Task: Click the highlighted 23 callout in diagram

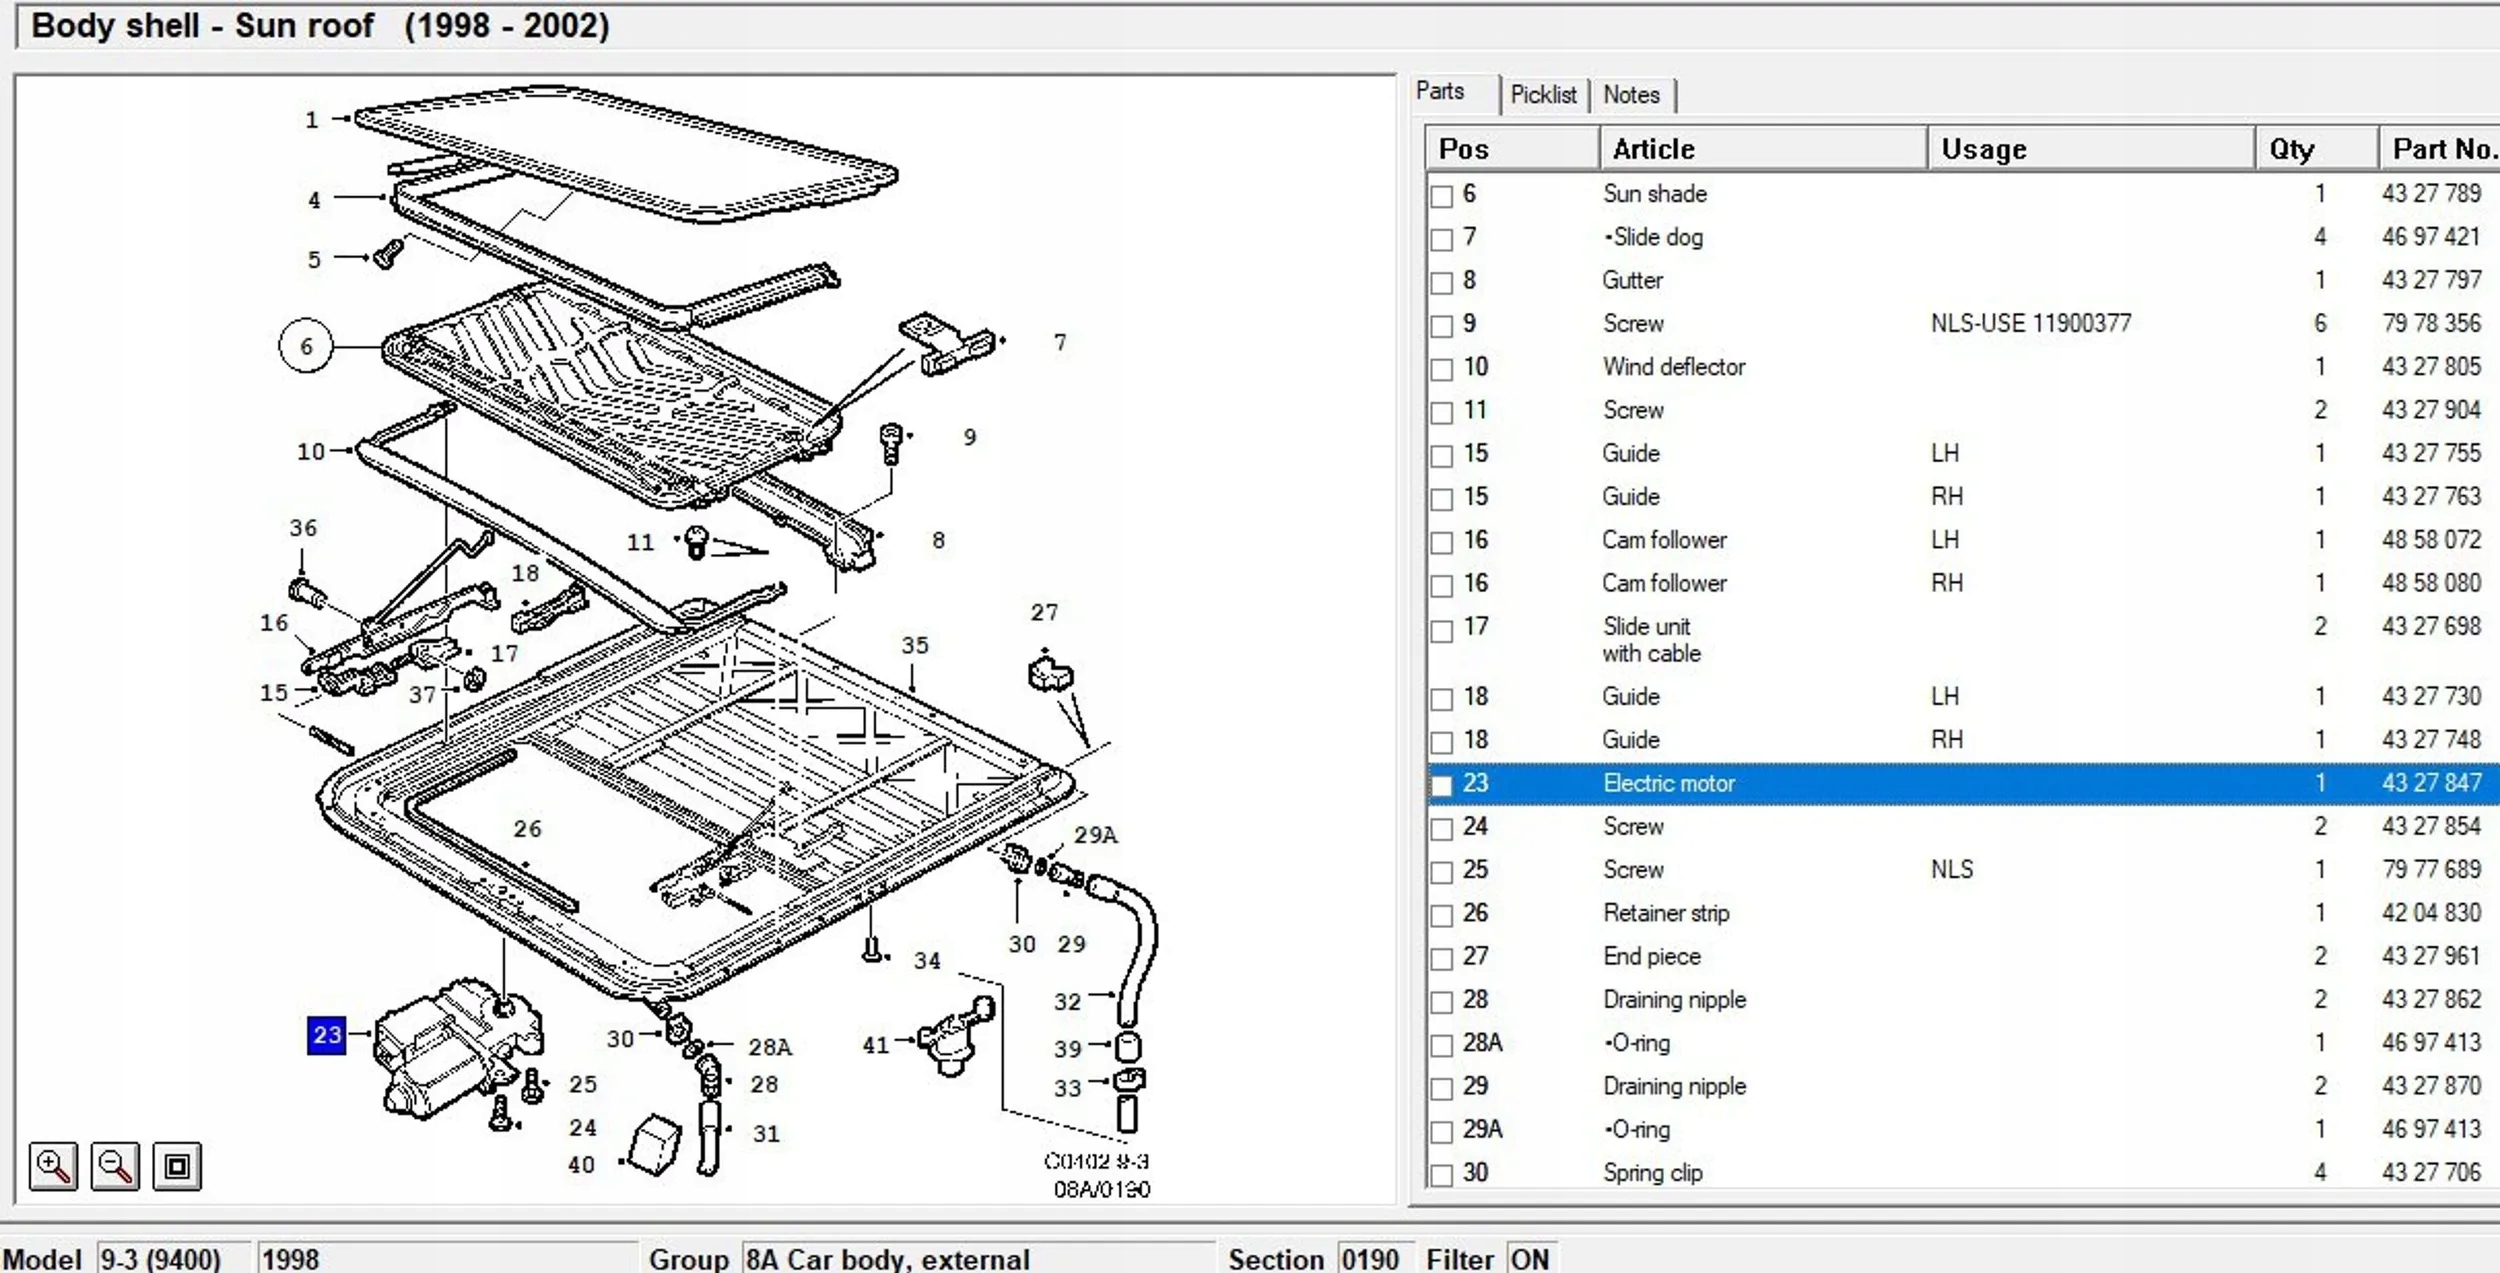Action: tap(326, 1035)
